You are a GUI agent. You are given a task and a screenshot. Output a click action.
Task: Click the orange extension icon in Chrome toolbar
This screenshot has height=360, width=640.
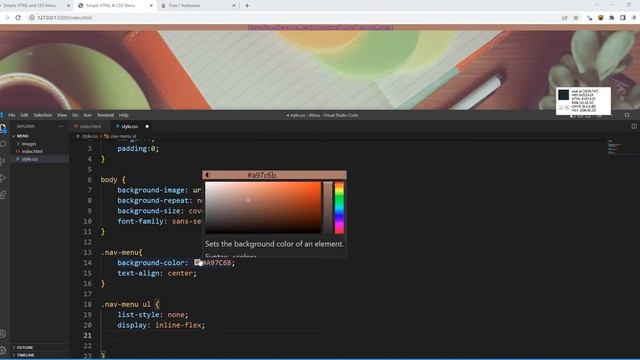pos(600,18)
